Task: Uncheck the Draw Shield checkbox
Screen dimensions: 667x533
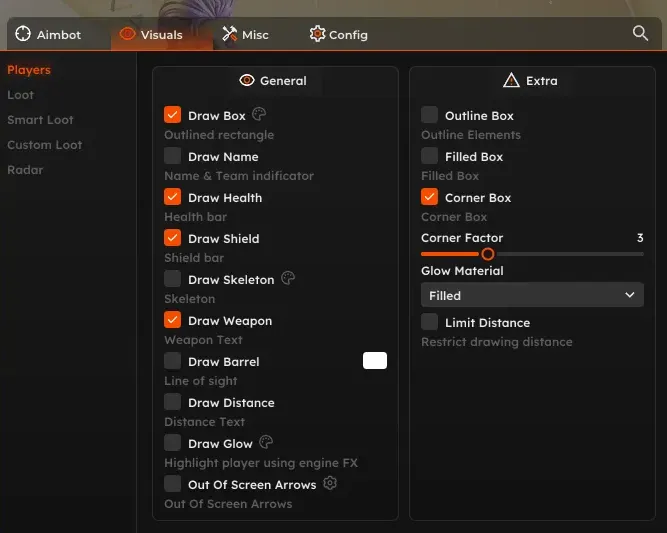Action: point(172,238)
